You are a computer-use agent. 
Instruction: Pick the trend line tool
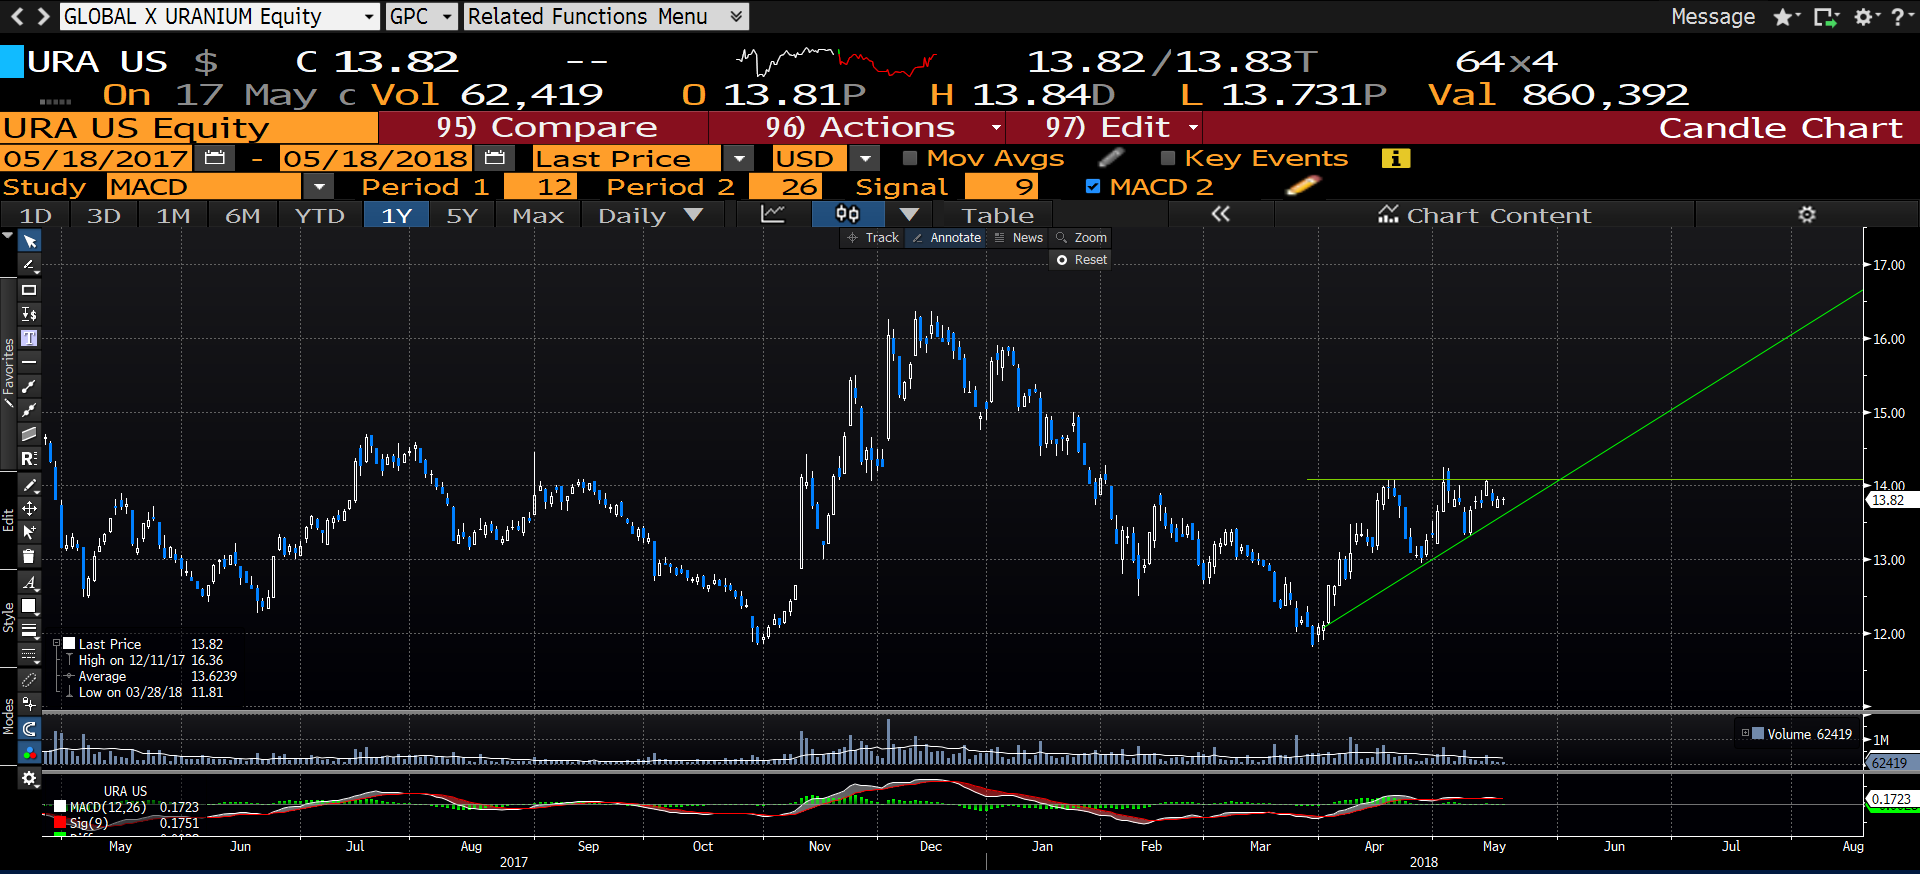29,386
